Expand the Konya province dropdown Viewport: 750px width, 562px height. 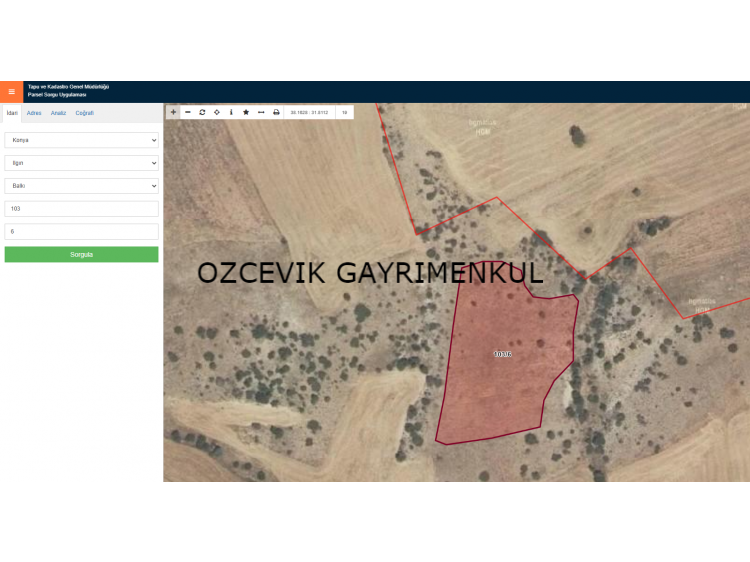81,140
